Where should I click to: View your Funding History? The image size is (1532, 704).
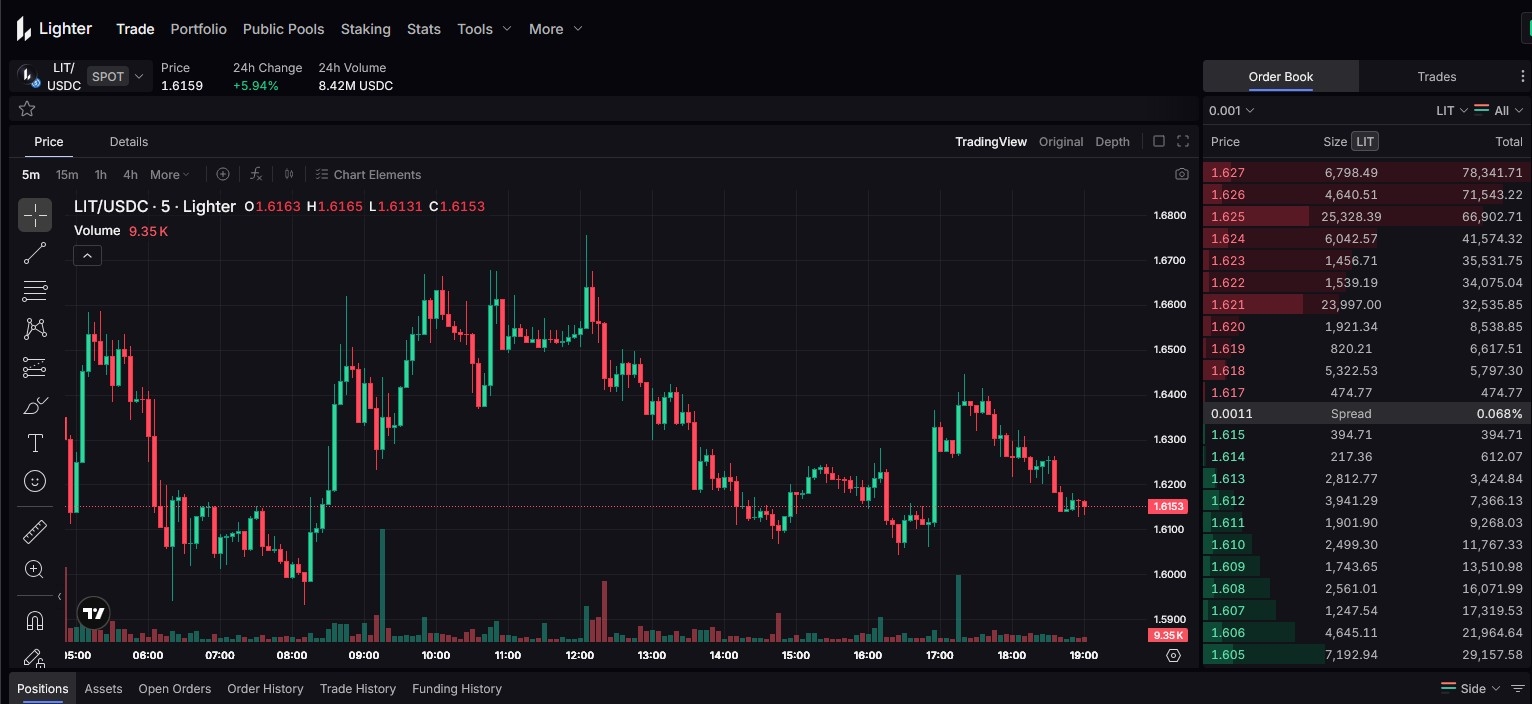(x=457, y=689)
